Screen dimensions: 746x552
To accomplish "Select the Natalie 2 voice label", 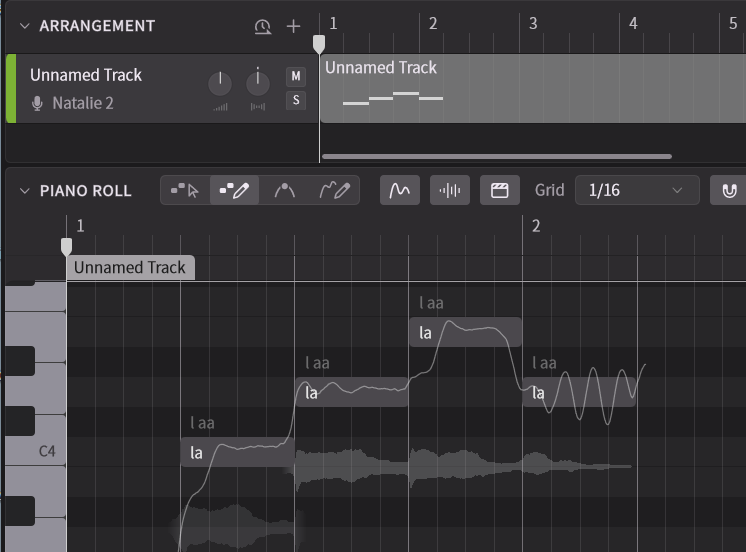I will click(83, 103).
